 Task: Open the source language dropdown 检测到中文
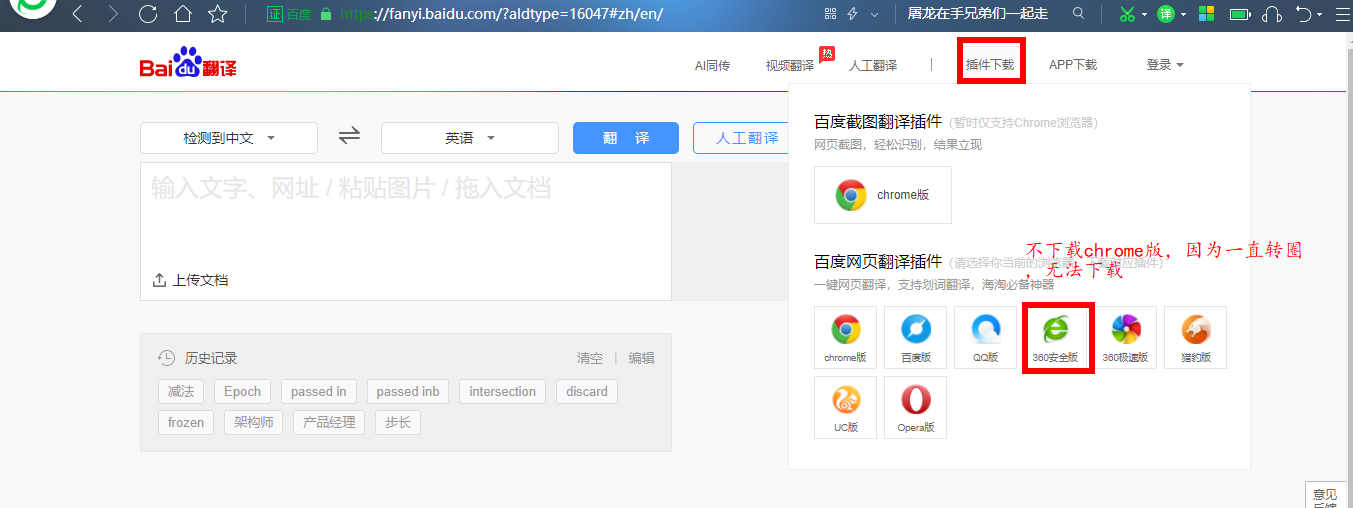point(229,138)
